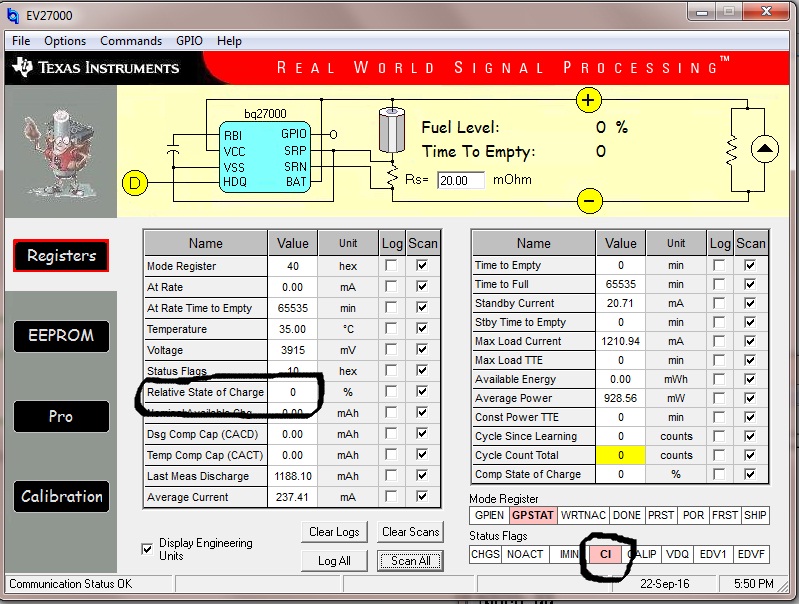The width and height of the screenshot is (799, 604).
Task: Toggle the GPSTAT mode register bit
Action: tap(533, 515)
